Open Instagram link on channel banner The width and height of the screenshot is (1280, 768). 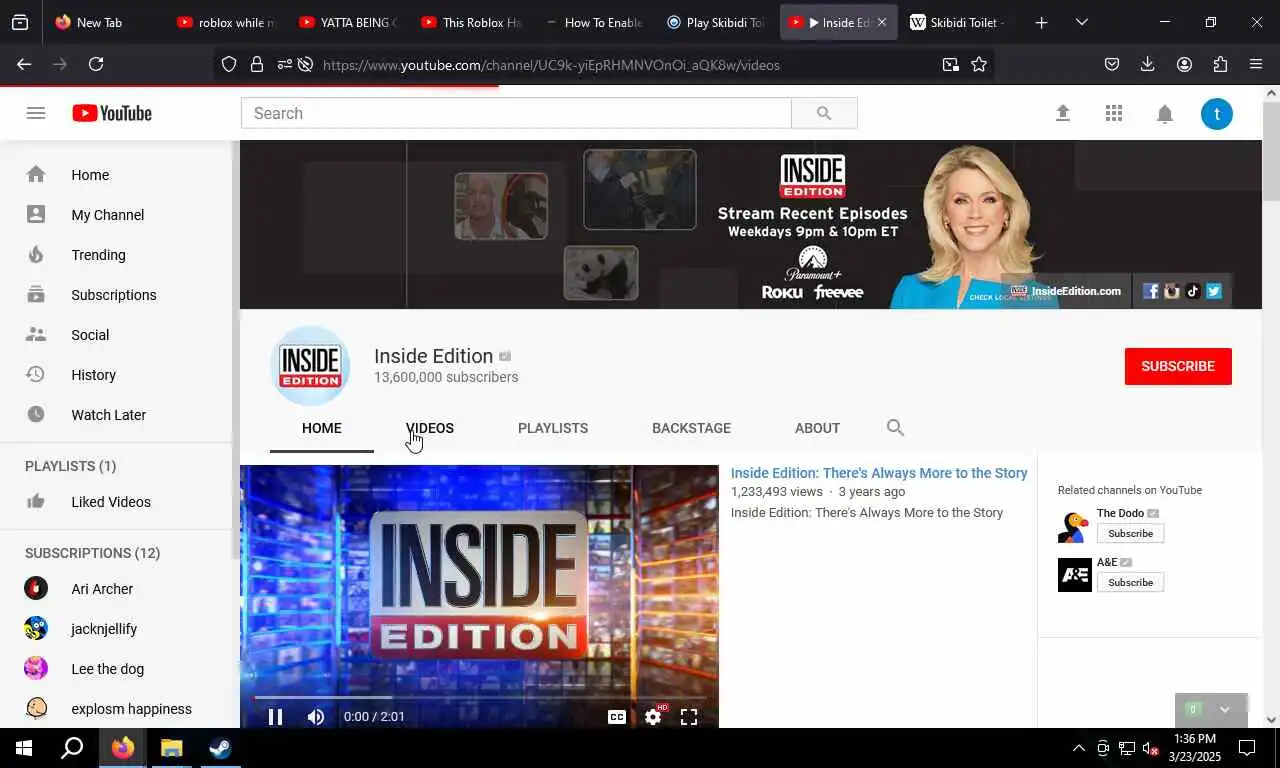[x=1172, y=291]
